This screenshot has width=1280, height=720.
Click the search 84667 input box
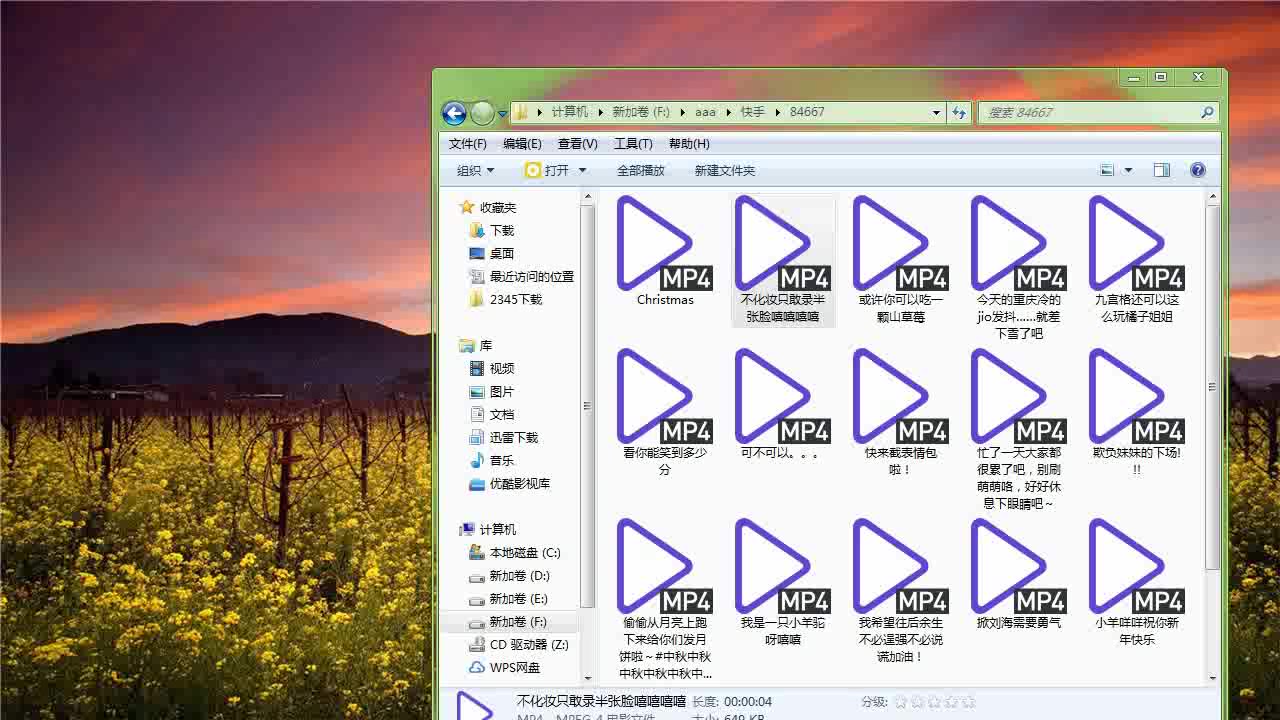(1089, 112)
